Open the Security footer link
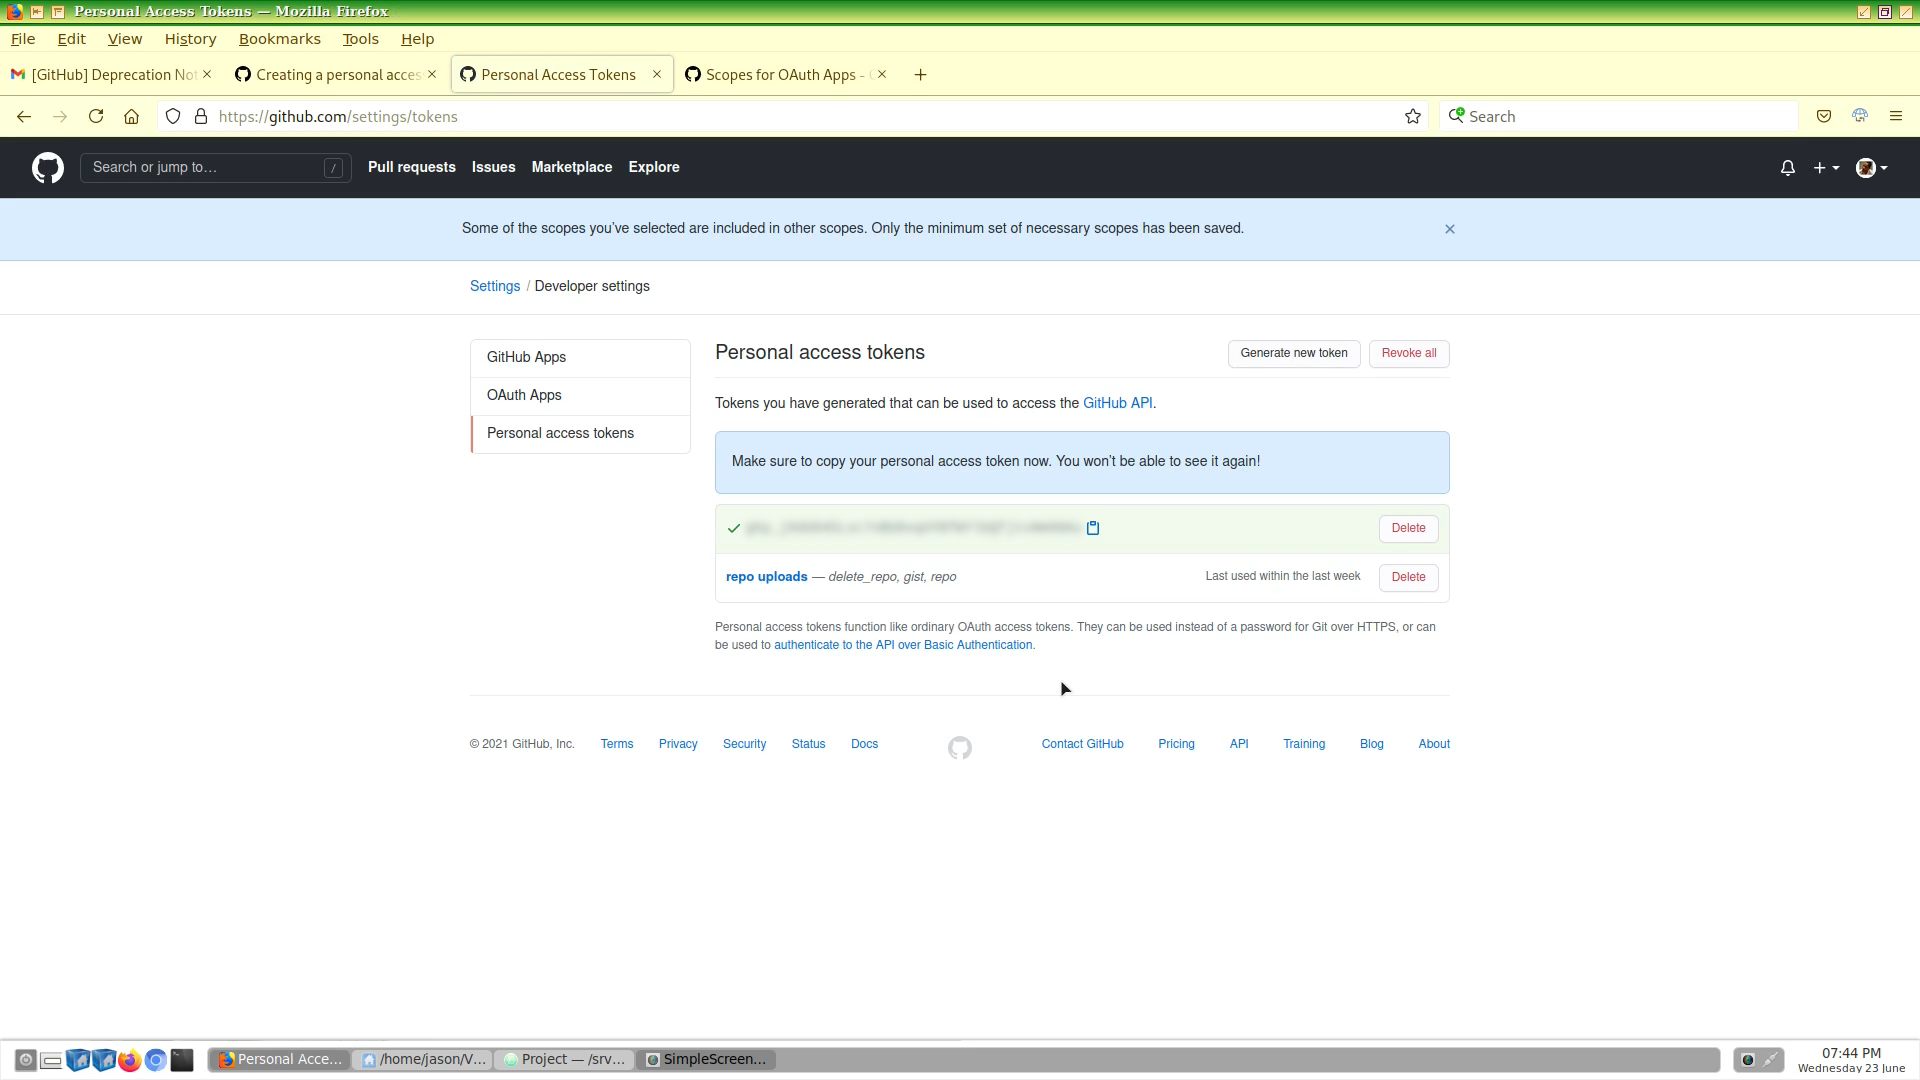Viewport: 1920px width, 1080px height. (744, 744)
